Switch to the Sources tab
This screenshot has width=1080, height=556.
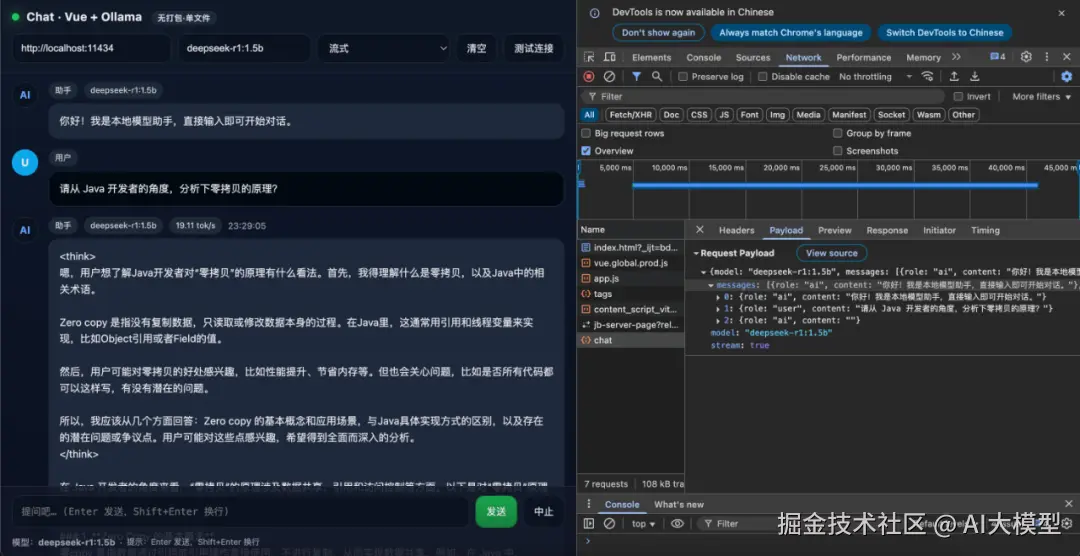pos(753,57)
